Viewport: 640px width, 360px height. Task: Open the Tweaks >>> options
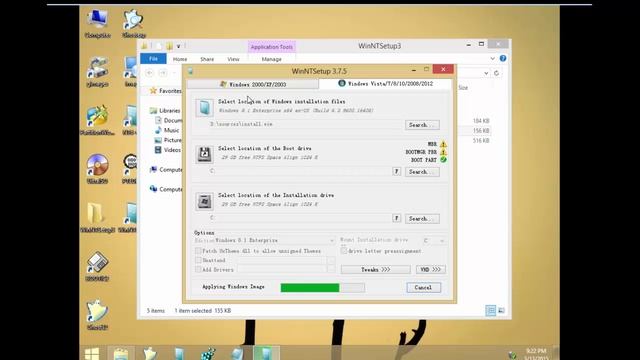pos(376,269)
